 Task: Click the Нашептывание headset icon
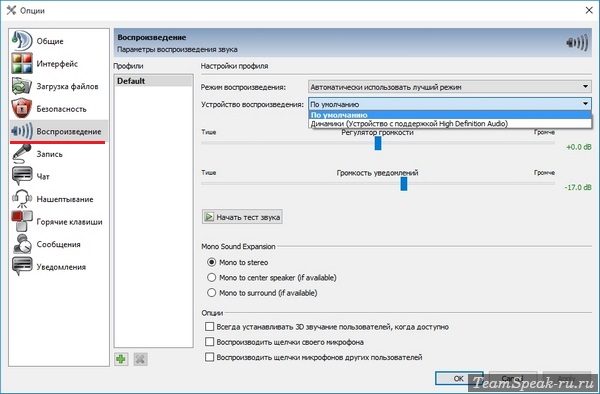(x=22, y=199)
